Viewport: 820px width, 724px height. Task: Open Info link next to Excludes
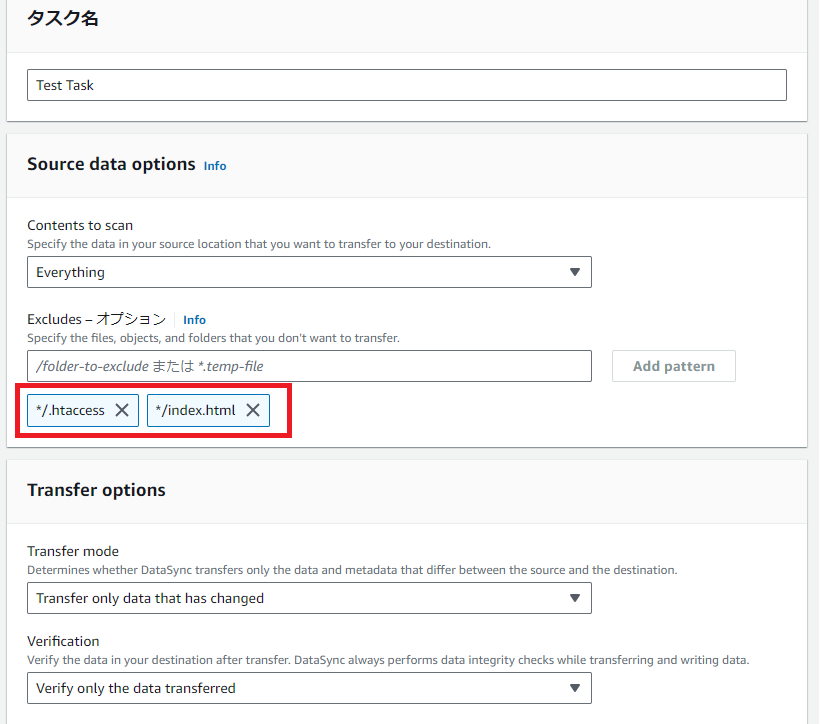(195, 320)
